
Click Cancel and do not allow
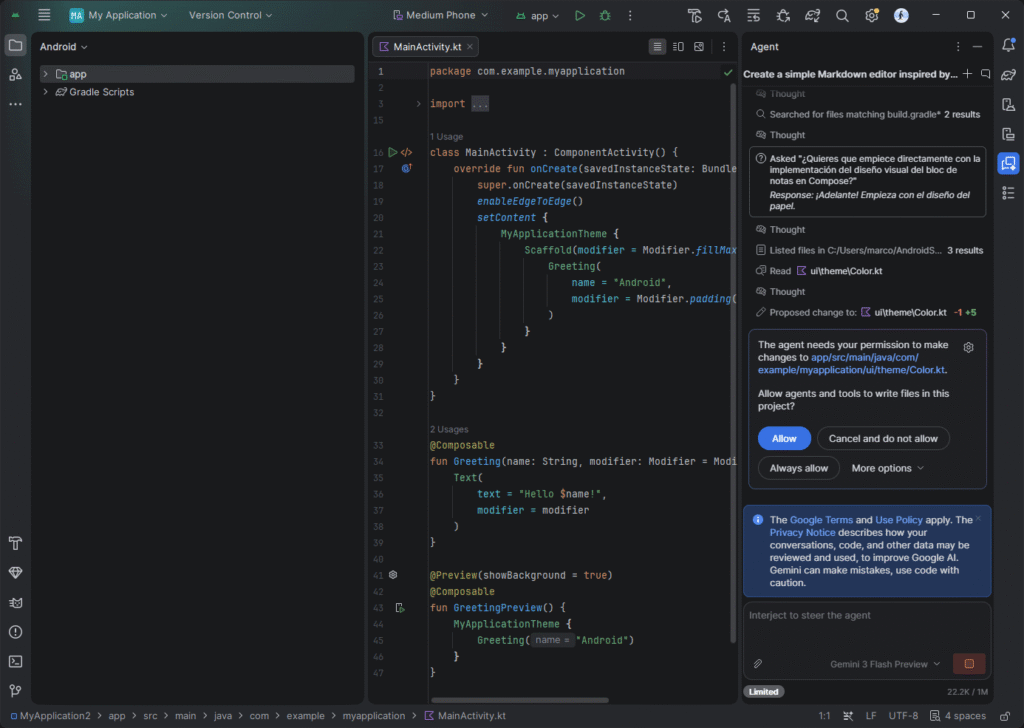pos(883,439)
